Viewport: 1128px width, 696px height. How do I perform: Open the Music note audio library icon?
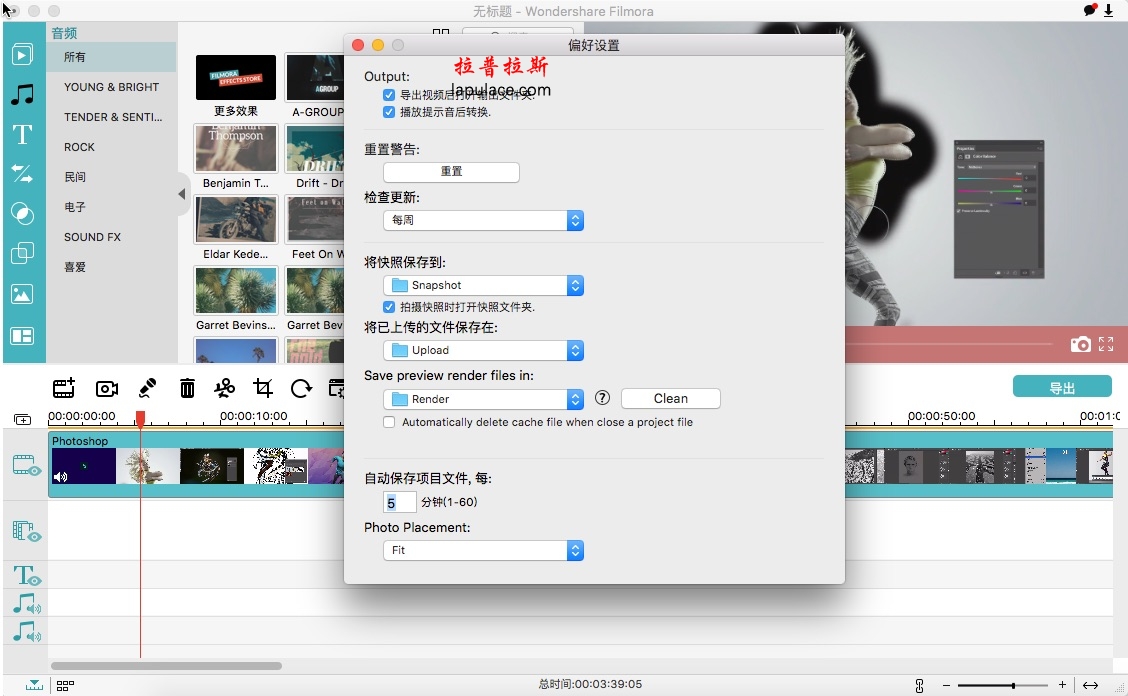coord(22,94)
